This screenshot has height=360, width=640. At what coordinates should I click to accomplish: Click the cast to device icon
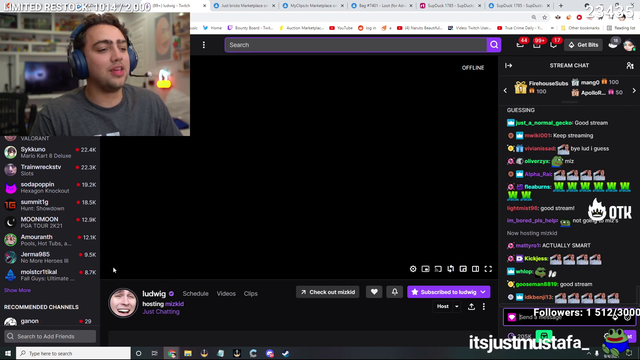pos(438,269)
